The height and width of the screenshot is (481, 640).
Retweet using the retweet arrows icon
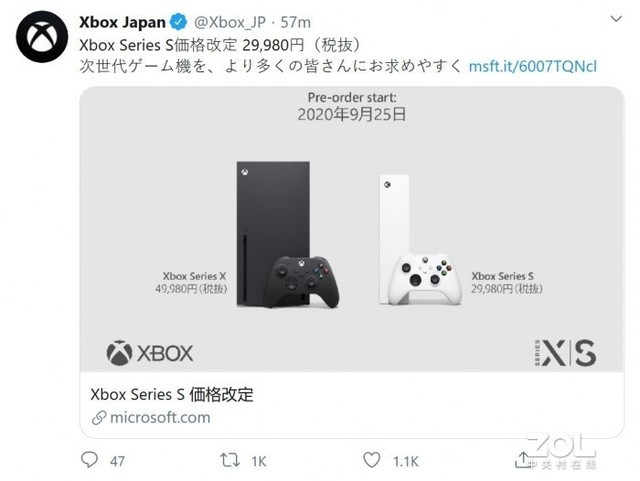point(230,460)
